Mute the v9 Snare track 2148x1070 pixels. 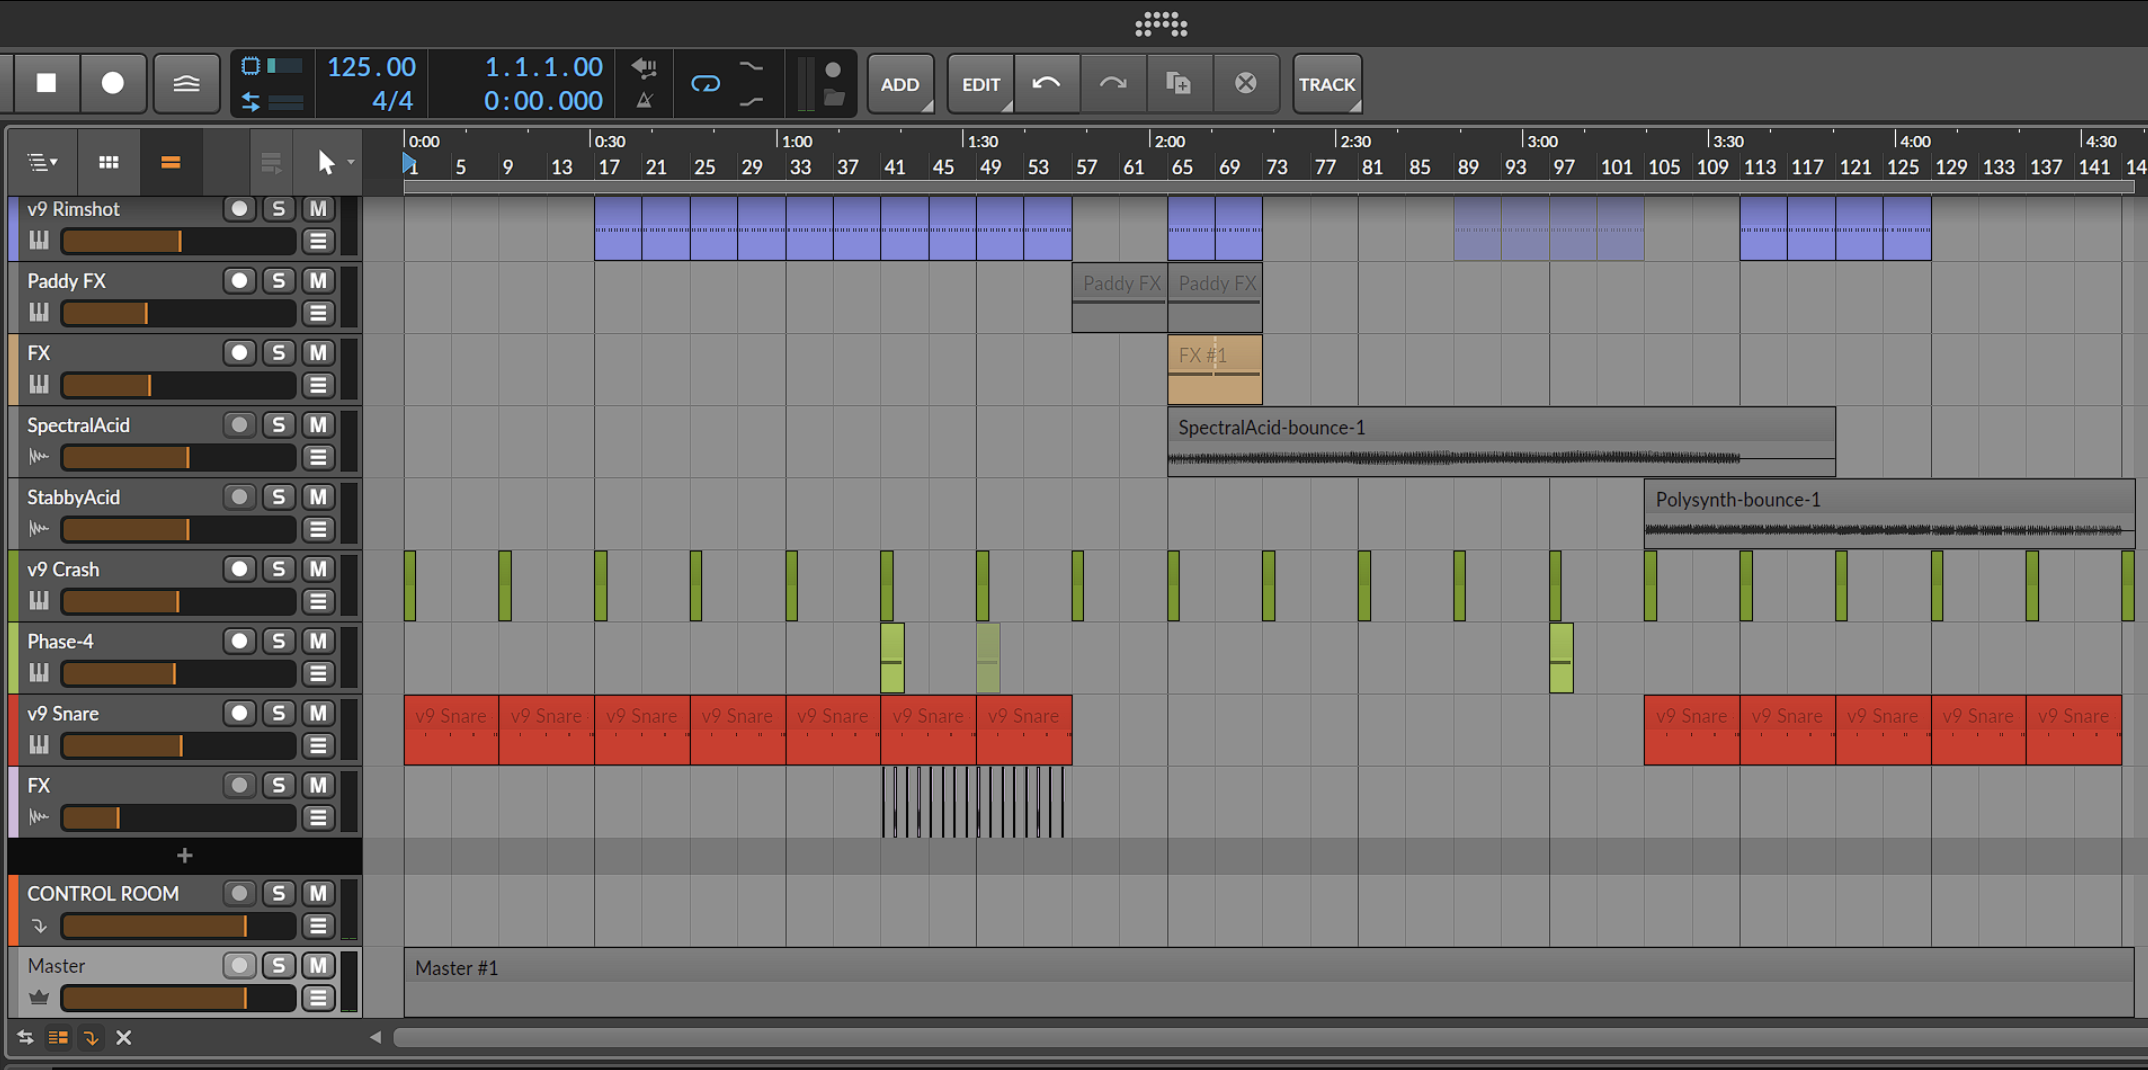[x=318, y=713]
